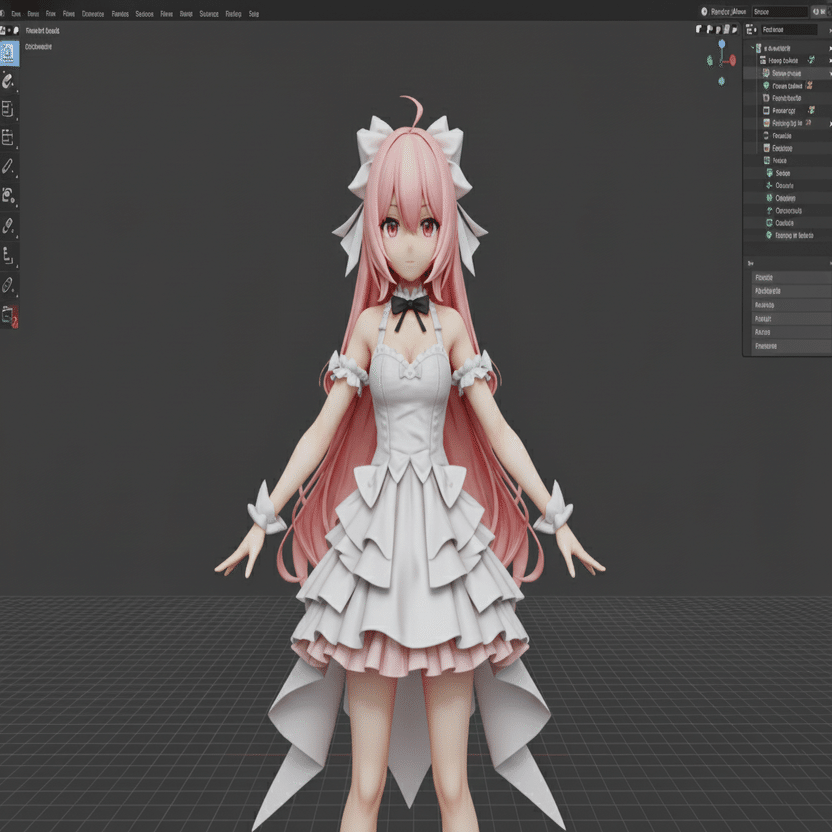Click the 'Fooede' button in the lower panel

(791, 278)
